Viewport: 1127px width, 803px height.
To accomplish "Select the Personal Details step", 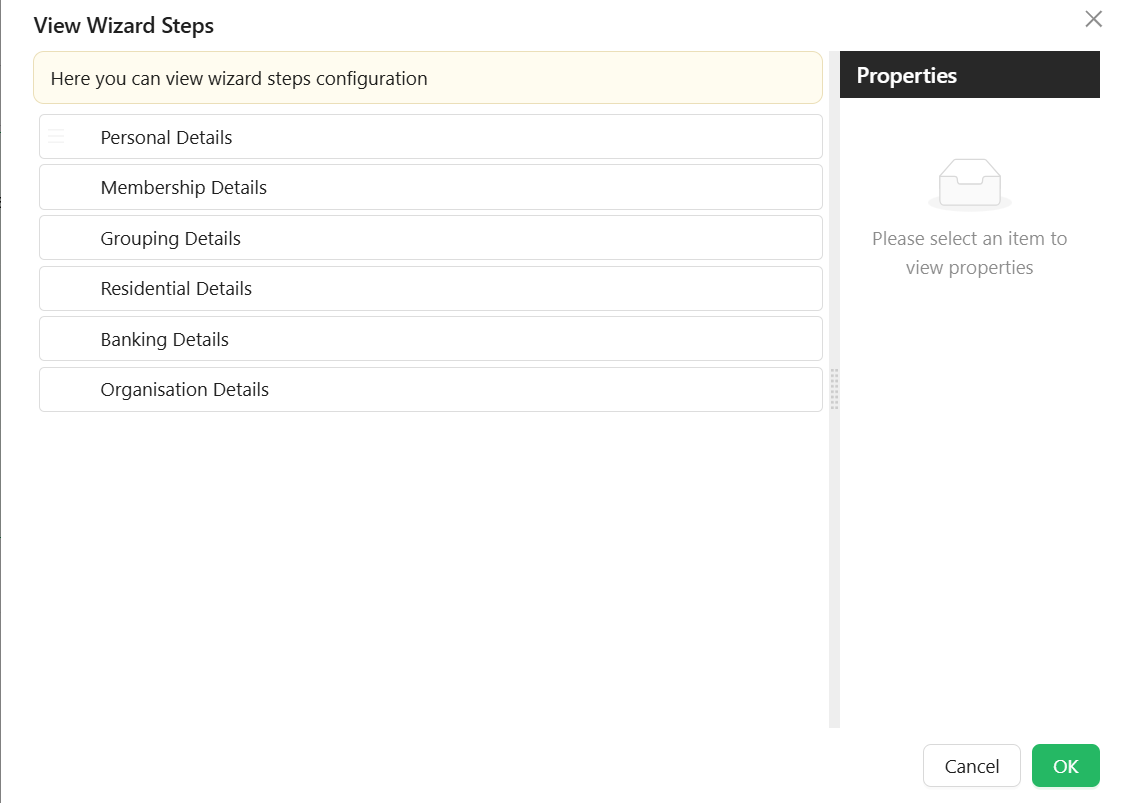I will point(431,137).
